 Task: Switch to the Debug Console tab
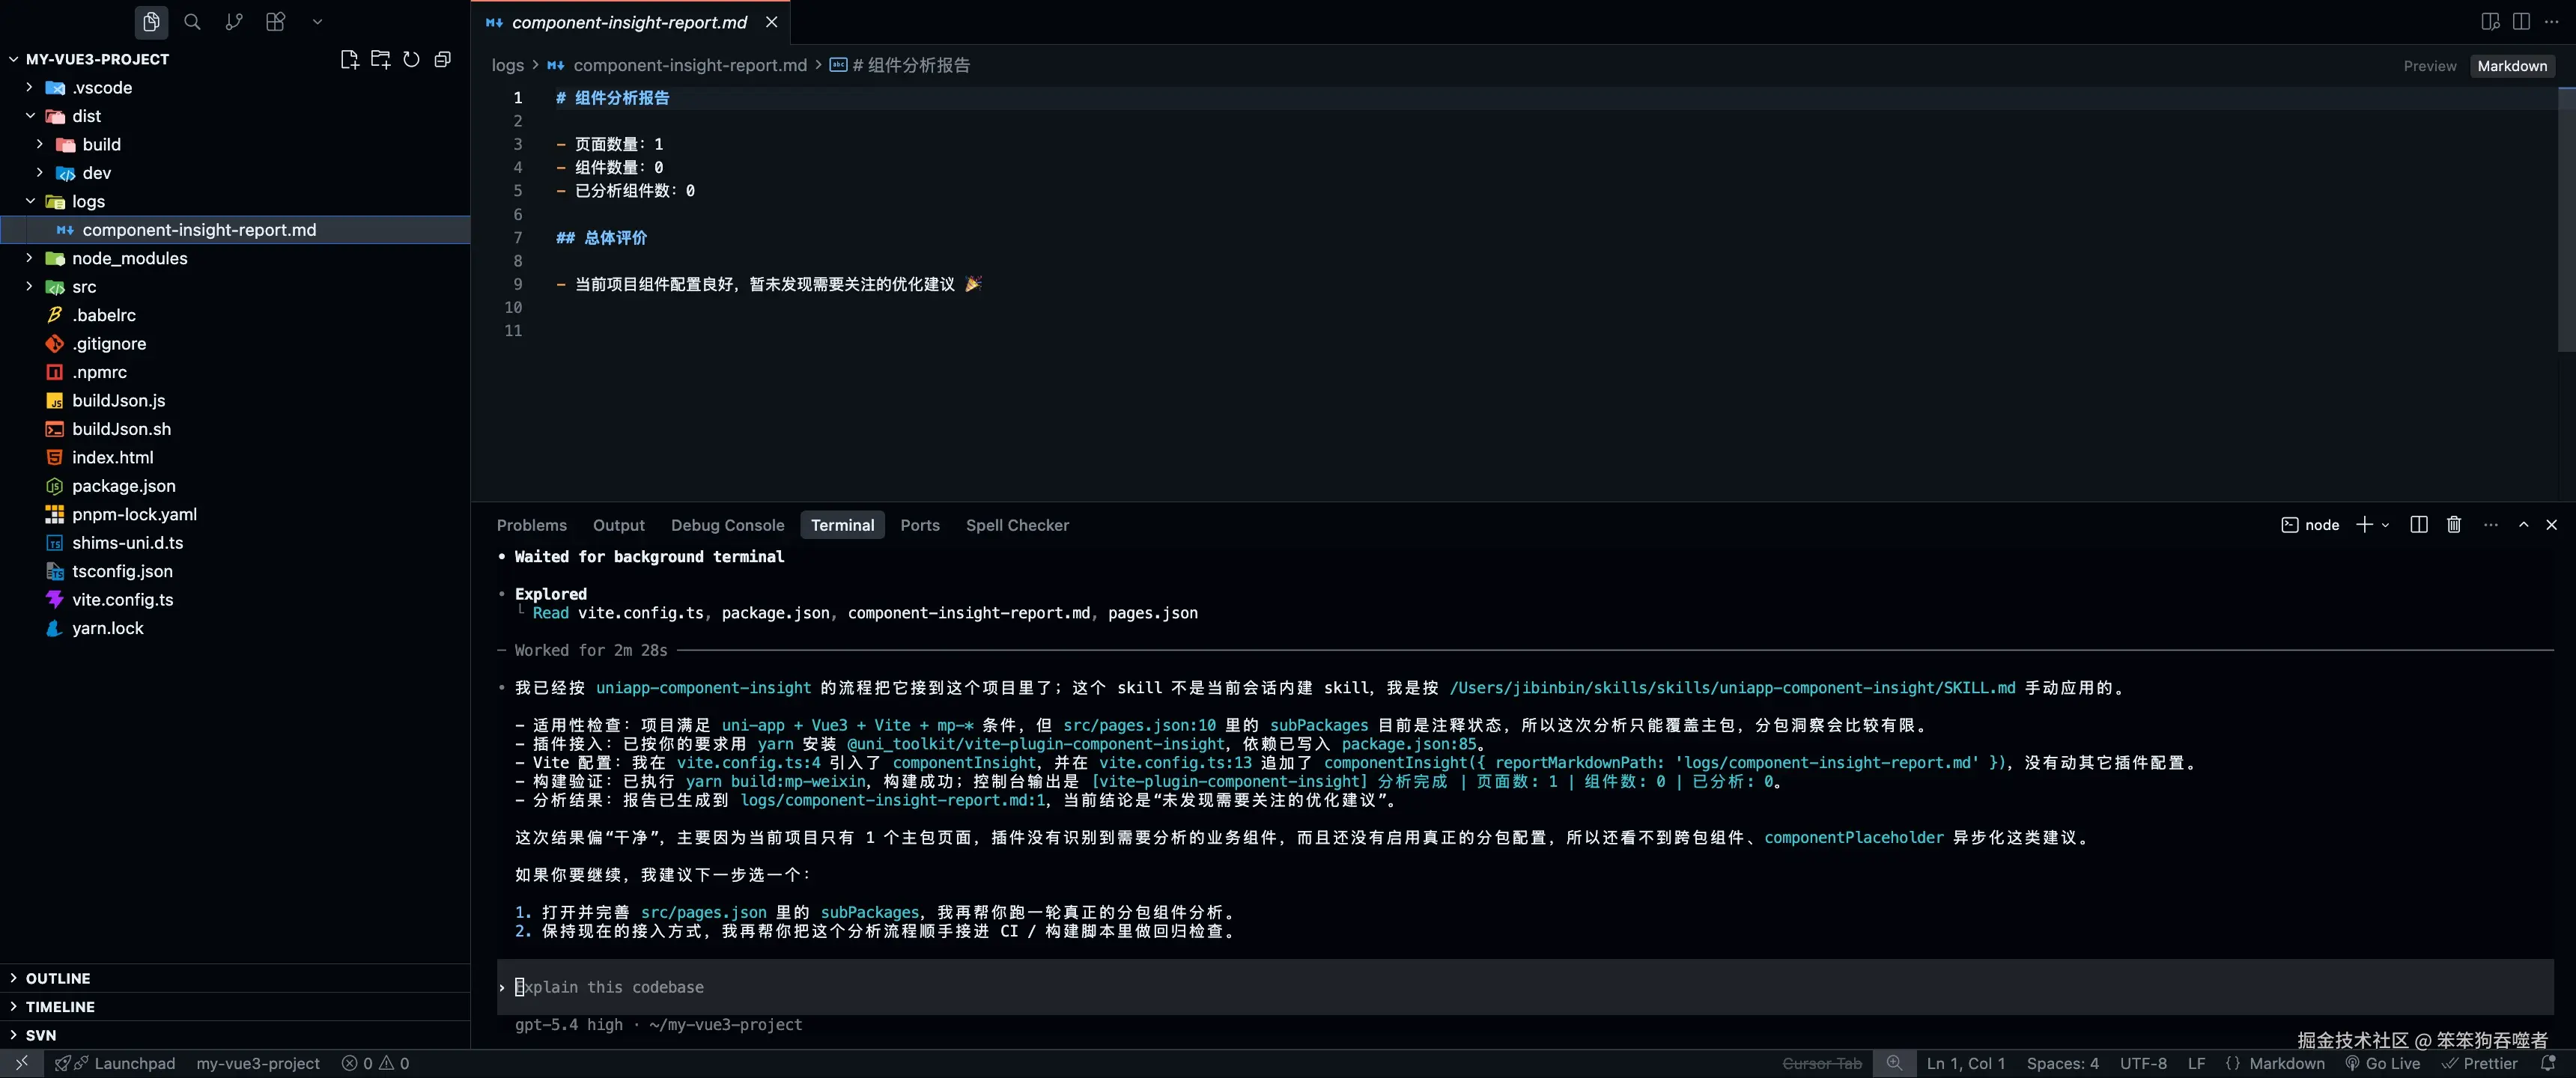tap(727, 525)
